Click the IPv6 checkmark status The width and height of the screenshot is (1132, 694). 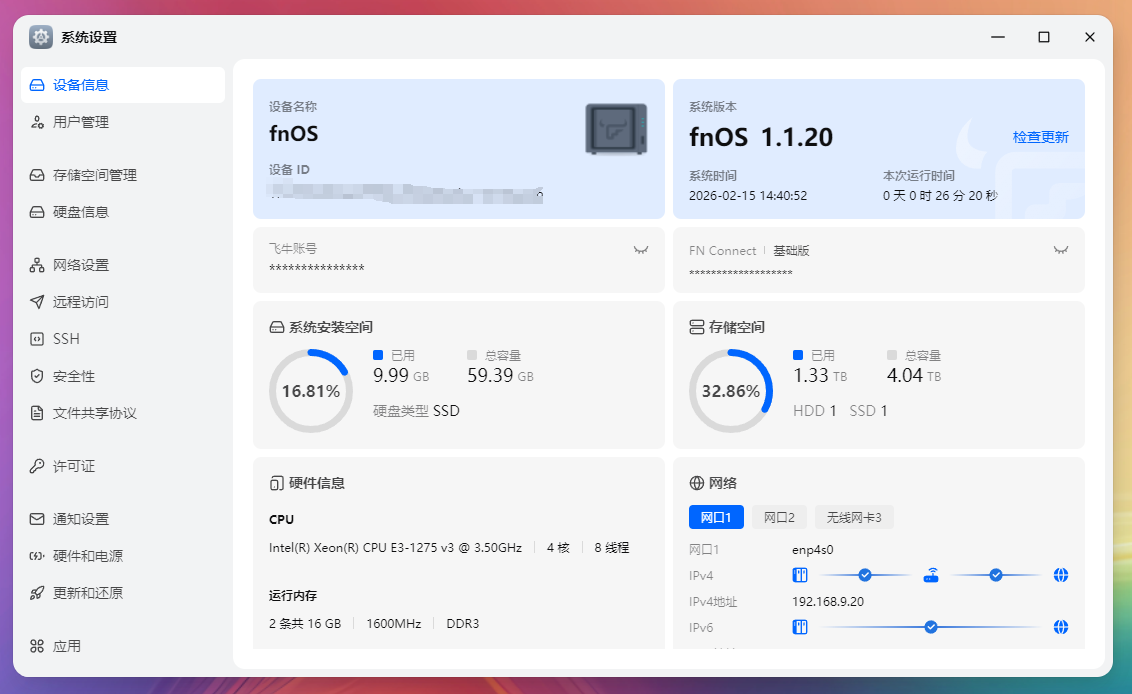(931, 627)
